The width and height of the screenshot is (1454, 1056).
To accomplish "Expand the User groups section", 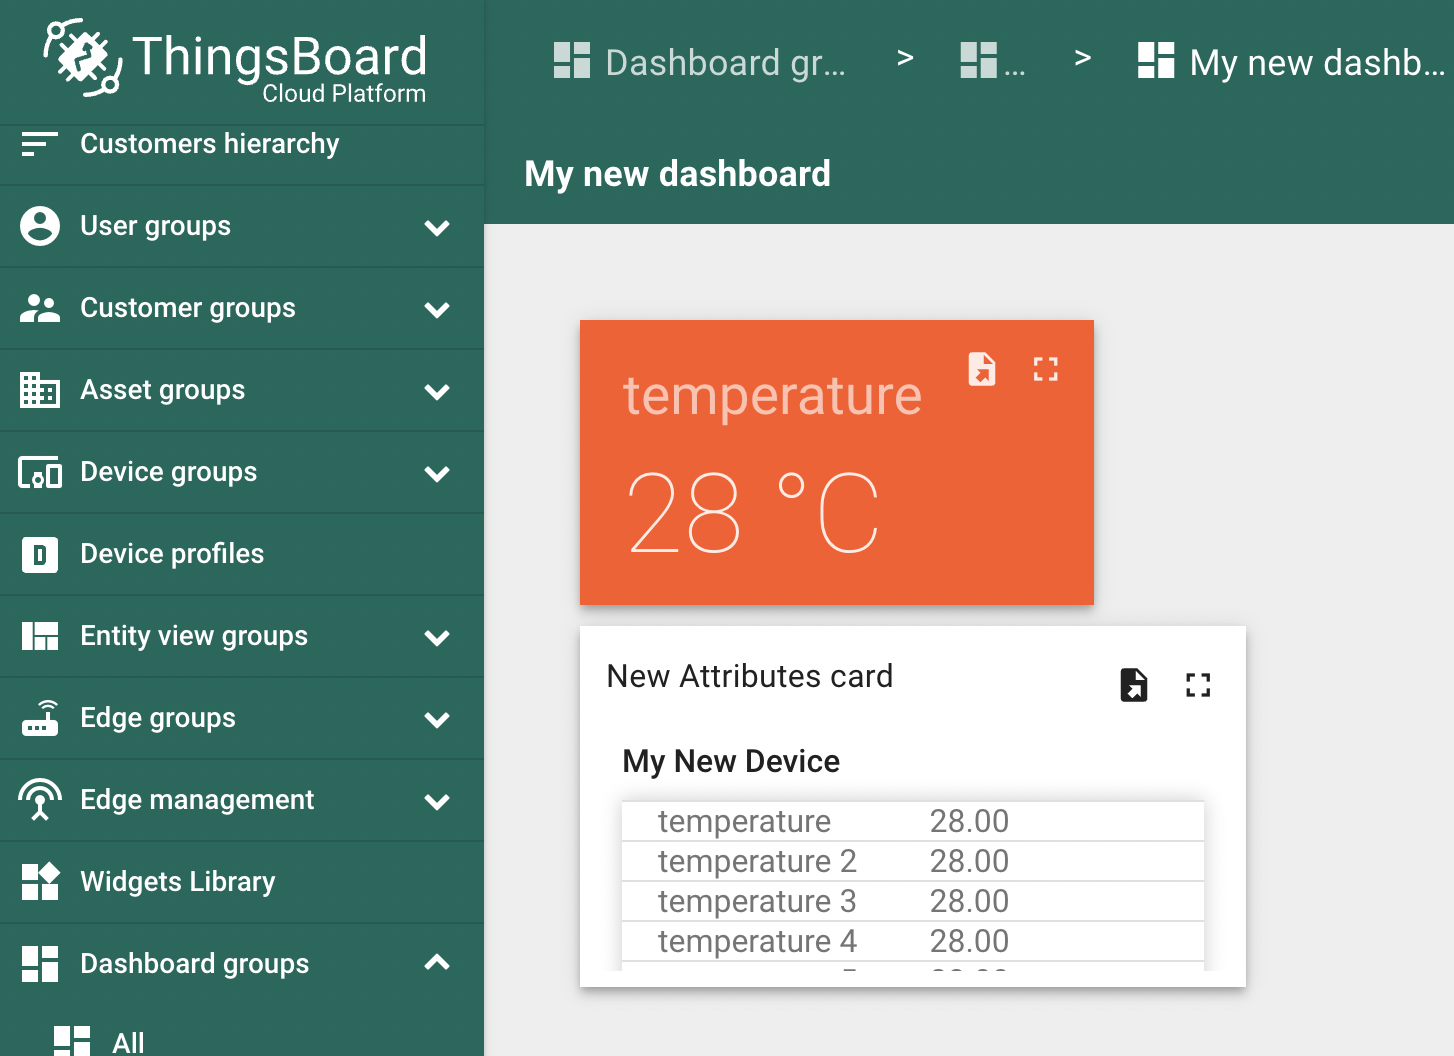I will tap(437, 228).
